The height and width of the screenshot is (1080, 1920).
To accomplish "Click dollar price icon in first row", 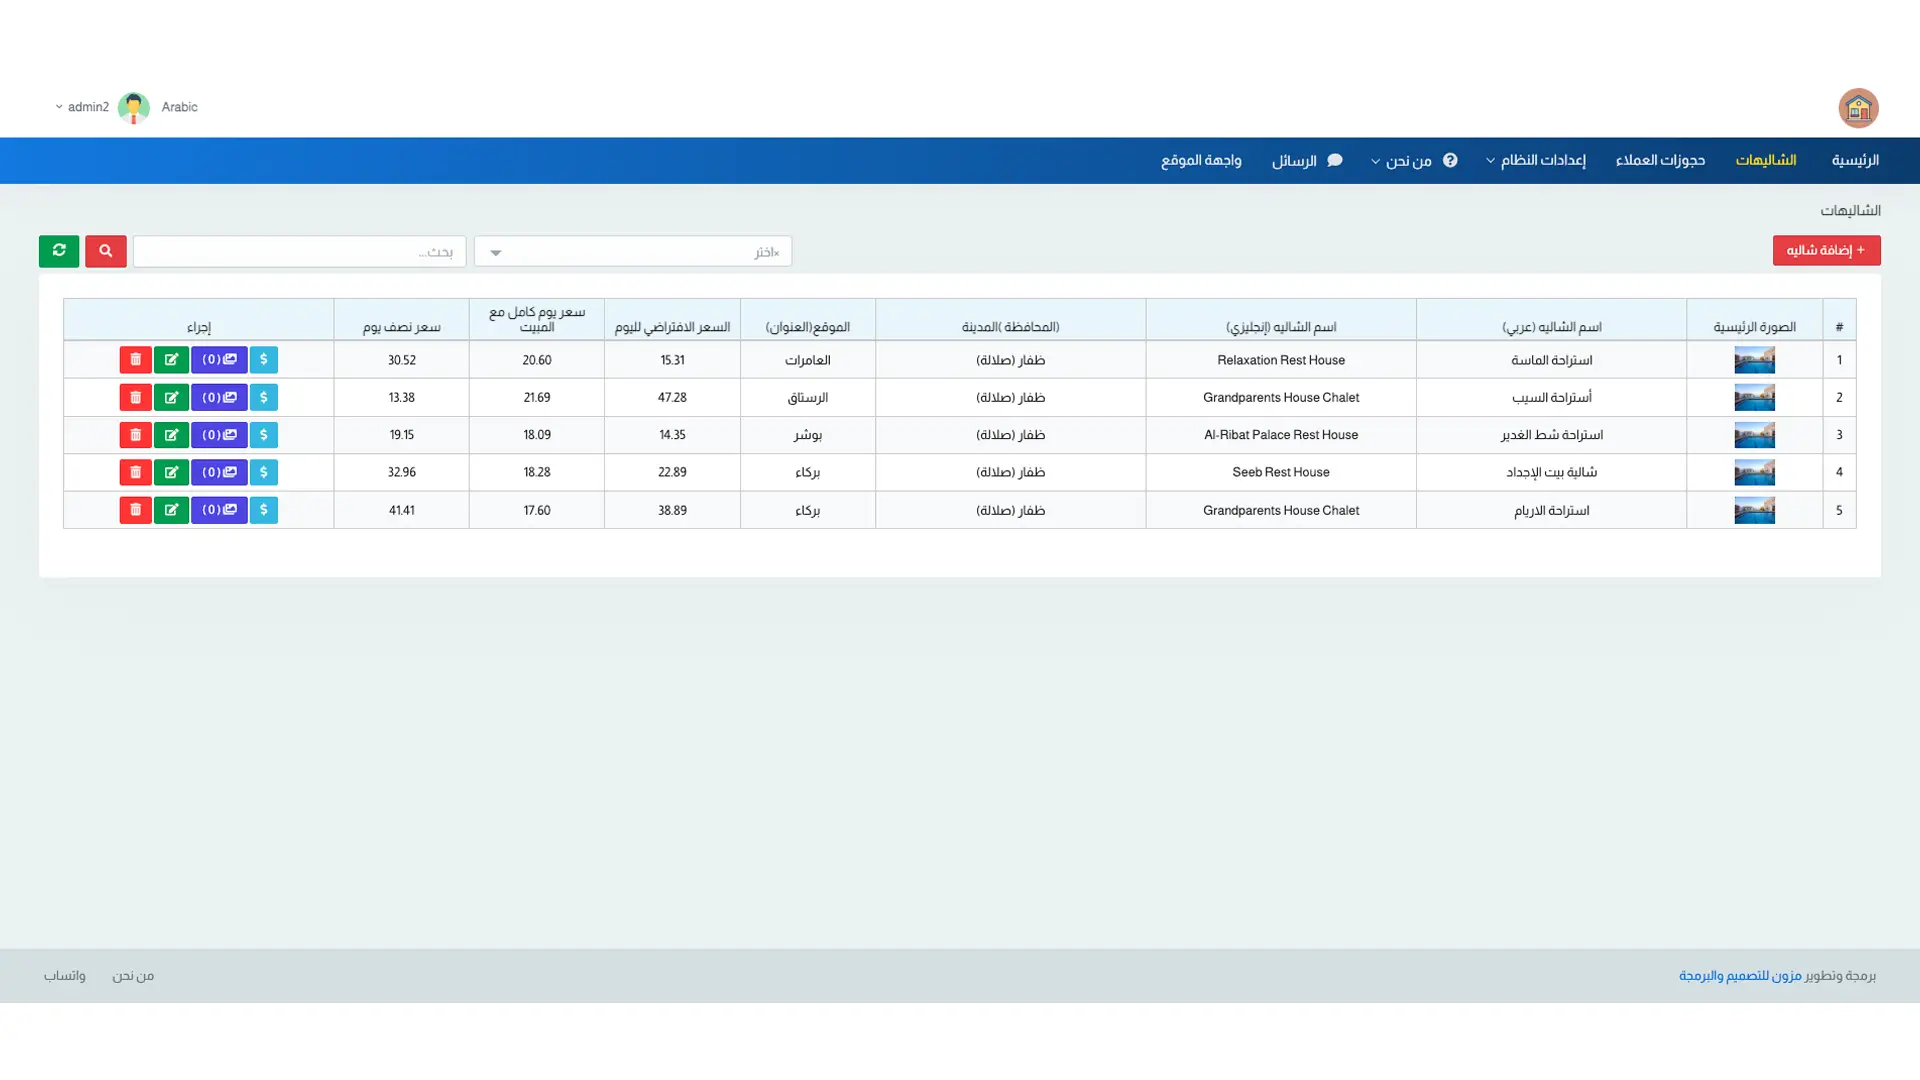I will coord(263,360).
